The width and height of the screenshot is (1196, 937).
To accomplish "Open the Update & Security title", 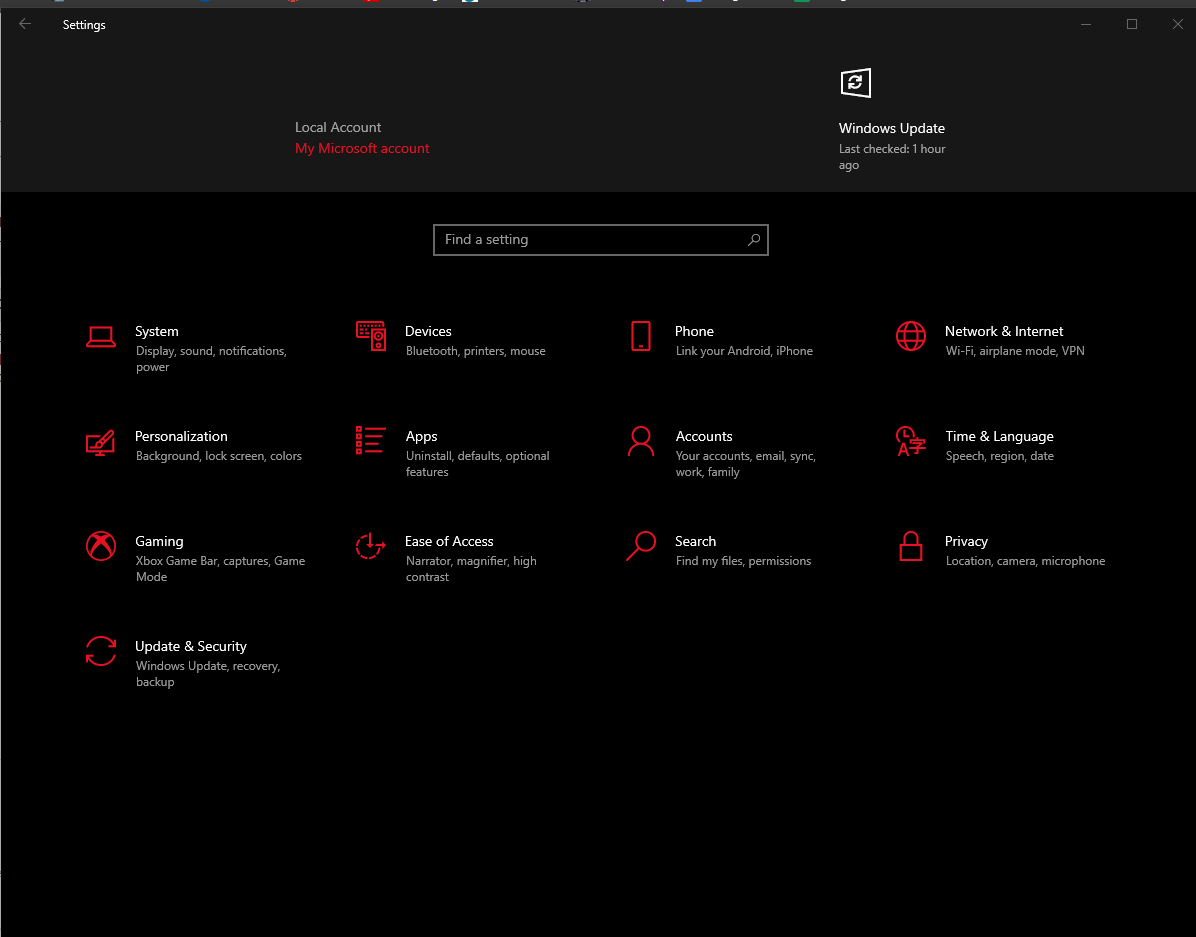I will tap(191, 646).
